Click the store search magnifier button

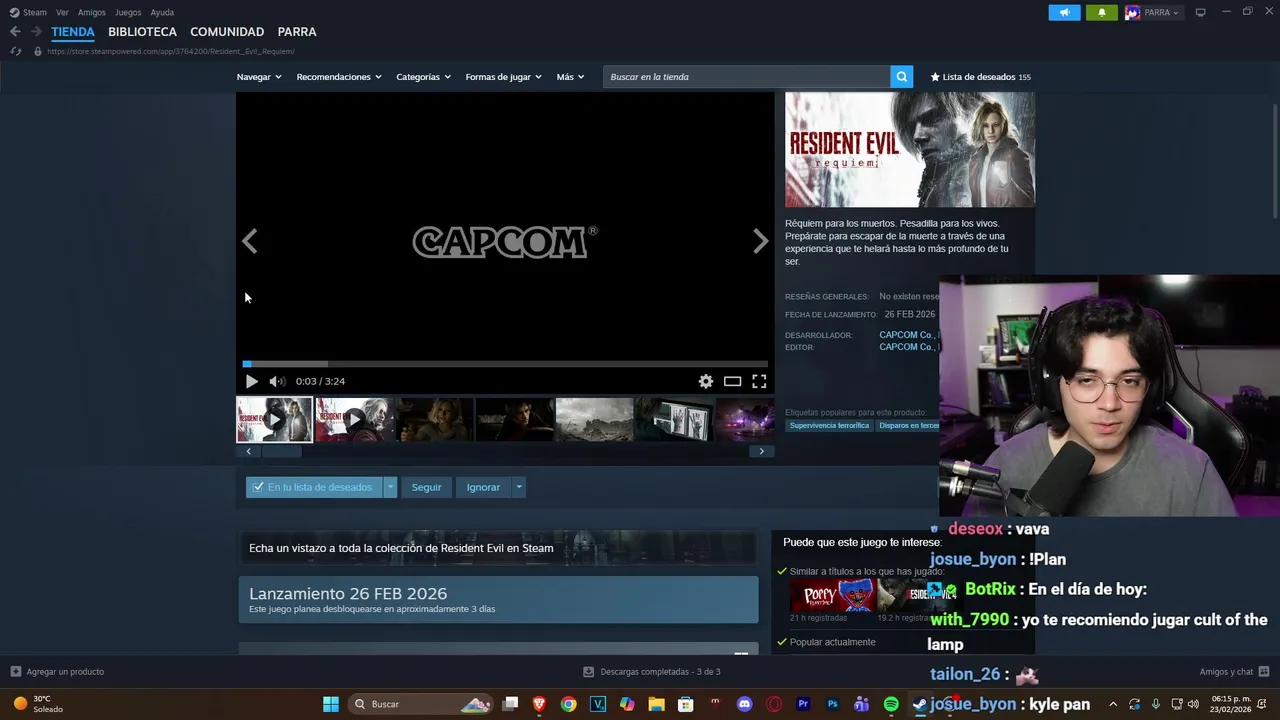click(x=901, y=77)
